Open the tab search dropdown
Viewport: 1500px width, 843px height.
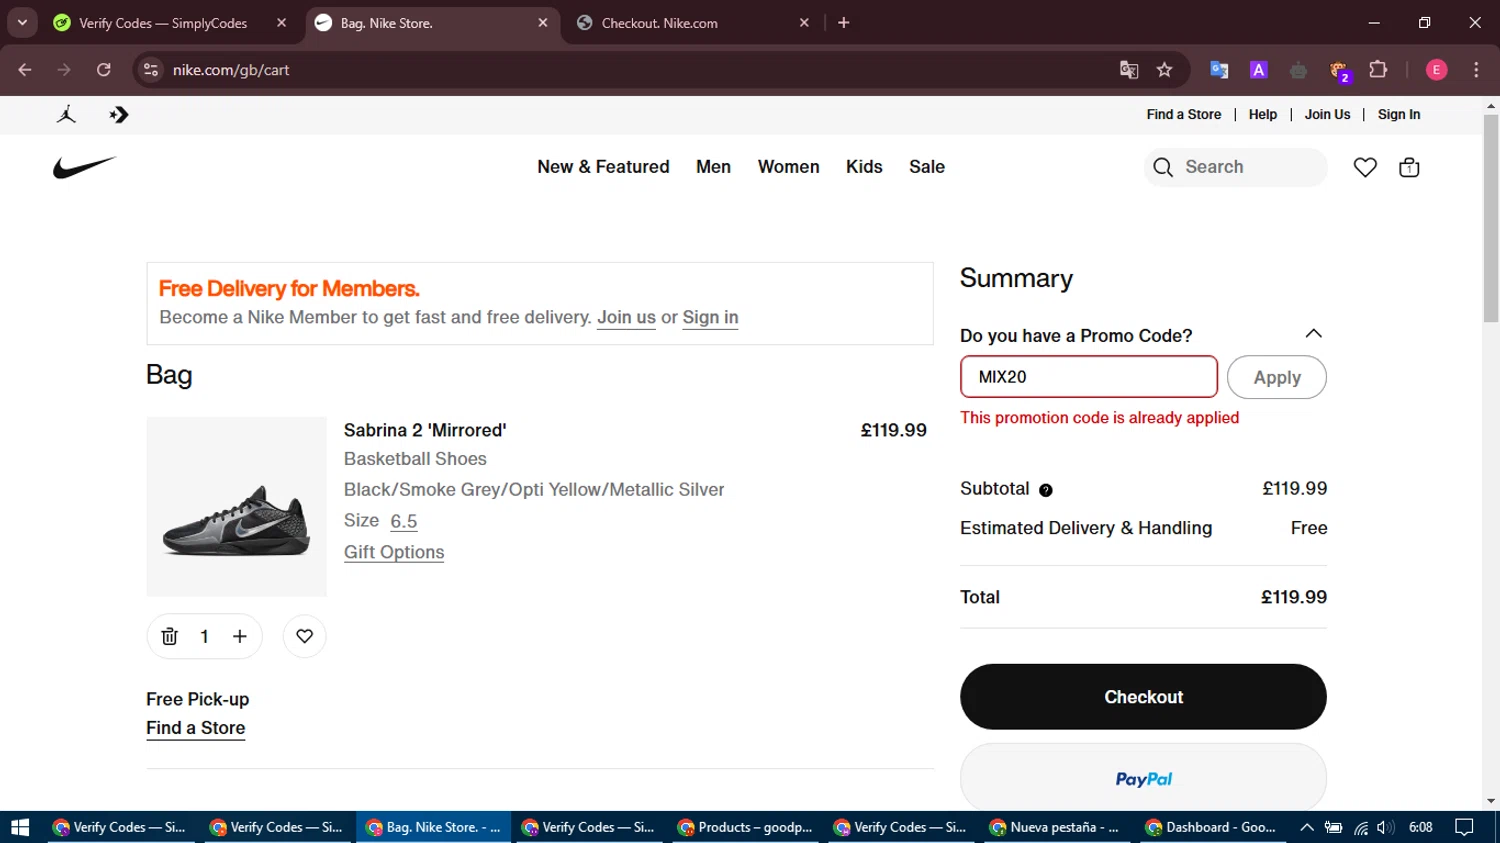tap(22, 22)
